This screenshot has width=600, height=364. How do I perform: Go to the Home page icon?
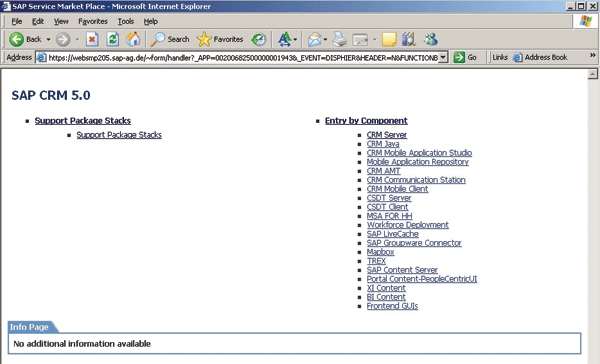click(x=133, y=39)
